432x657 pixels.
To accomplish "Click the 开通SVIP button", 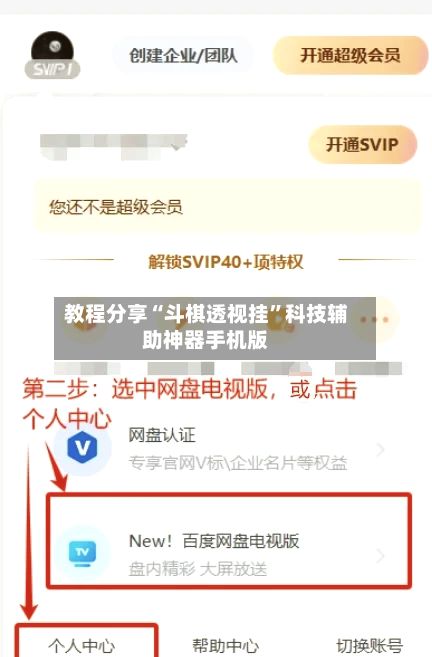I will pos(362,145).
